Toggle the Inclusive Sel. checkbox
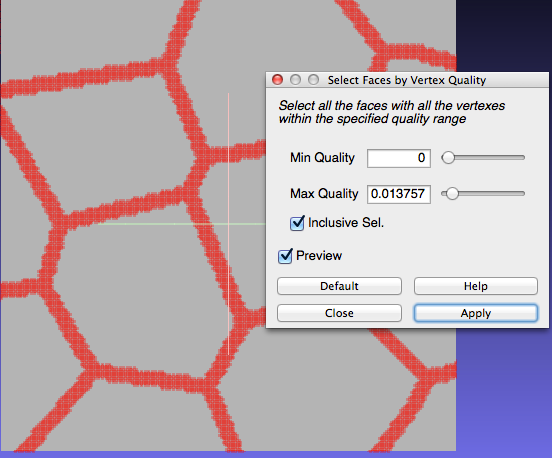552x458 pixels. (x=297, y=223)
